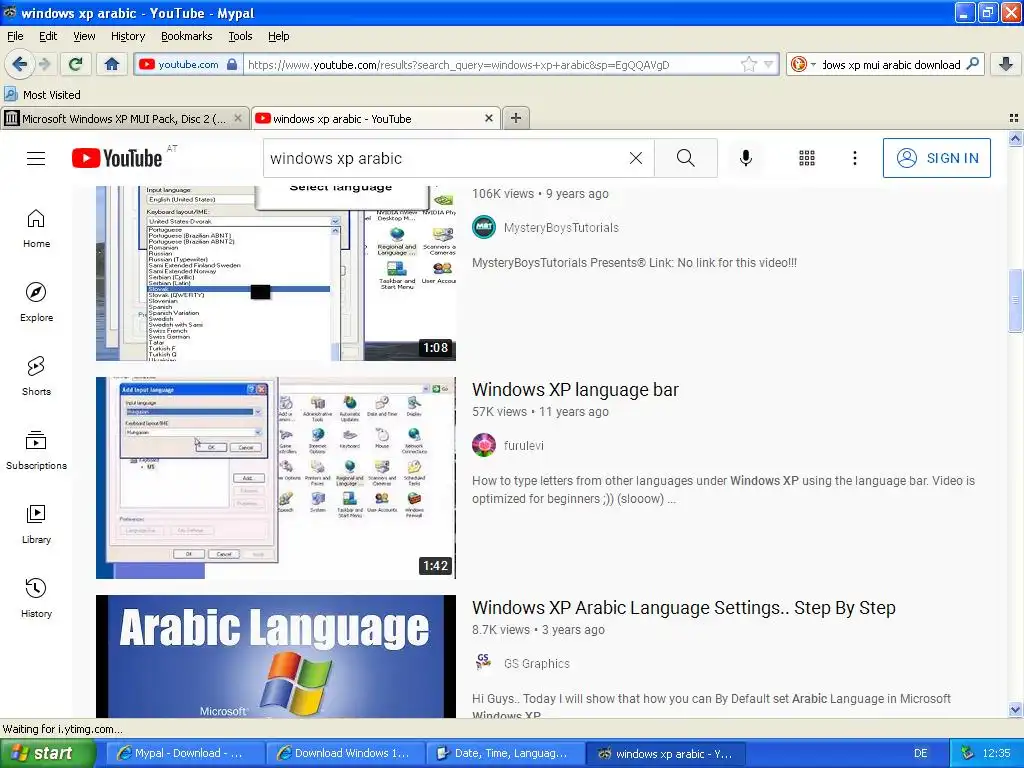
Task: Open the Windows Start menu
Action: pyautogui.click(x=47, y=753)
